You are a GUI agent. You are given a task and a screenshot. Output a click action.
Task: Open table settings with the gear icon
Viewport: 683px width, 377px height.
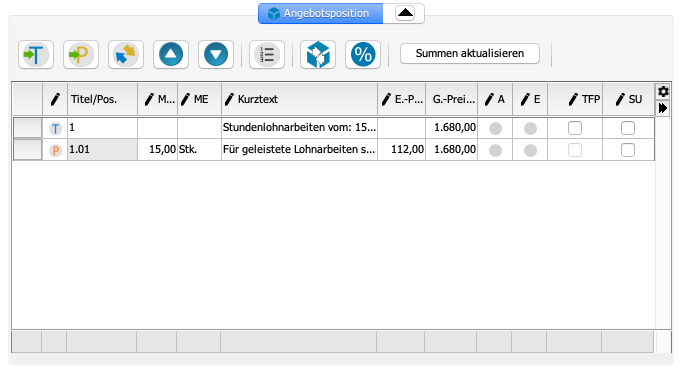pyautogui.click(x=663, y=92)
